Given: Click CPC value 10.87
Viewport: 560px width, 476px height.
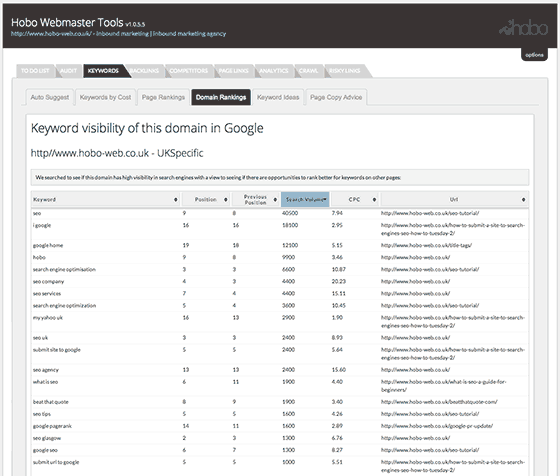Looking at the screenshot, I should pyautogui.click(x=339, y=269).
